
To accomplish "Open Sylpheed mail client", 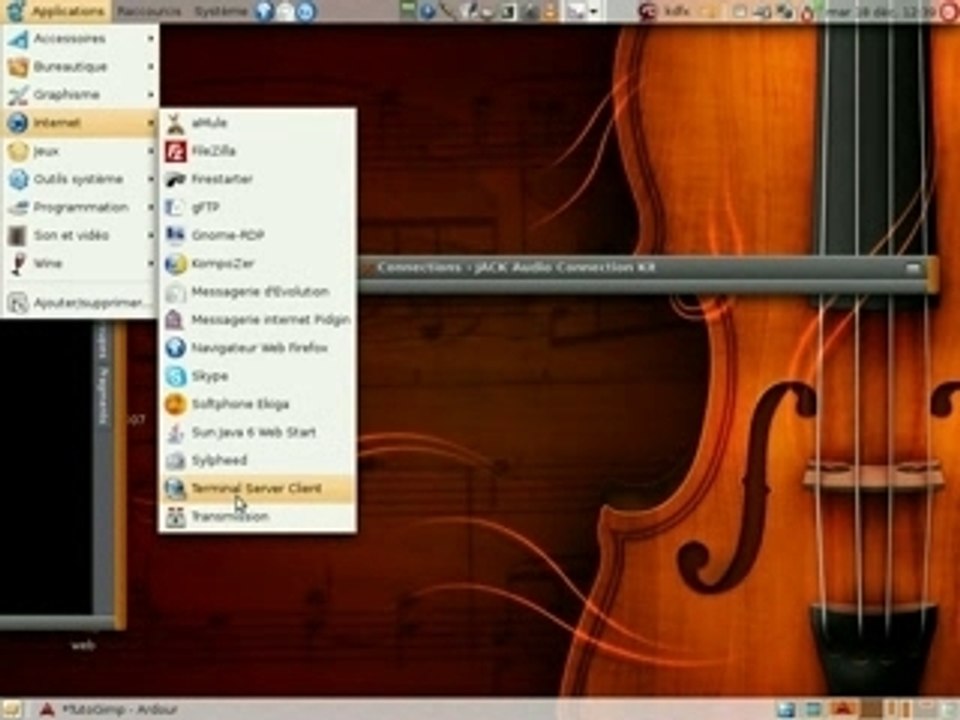I will tap(258, 461).
